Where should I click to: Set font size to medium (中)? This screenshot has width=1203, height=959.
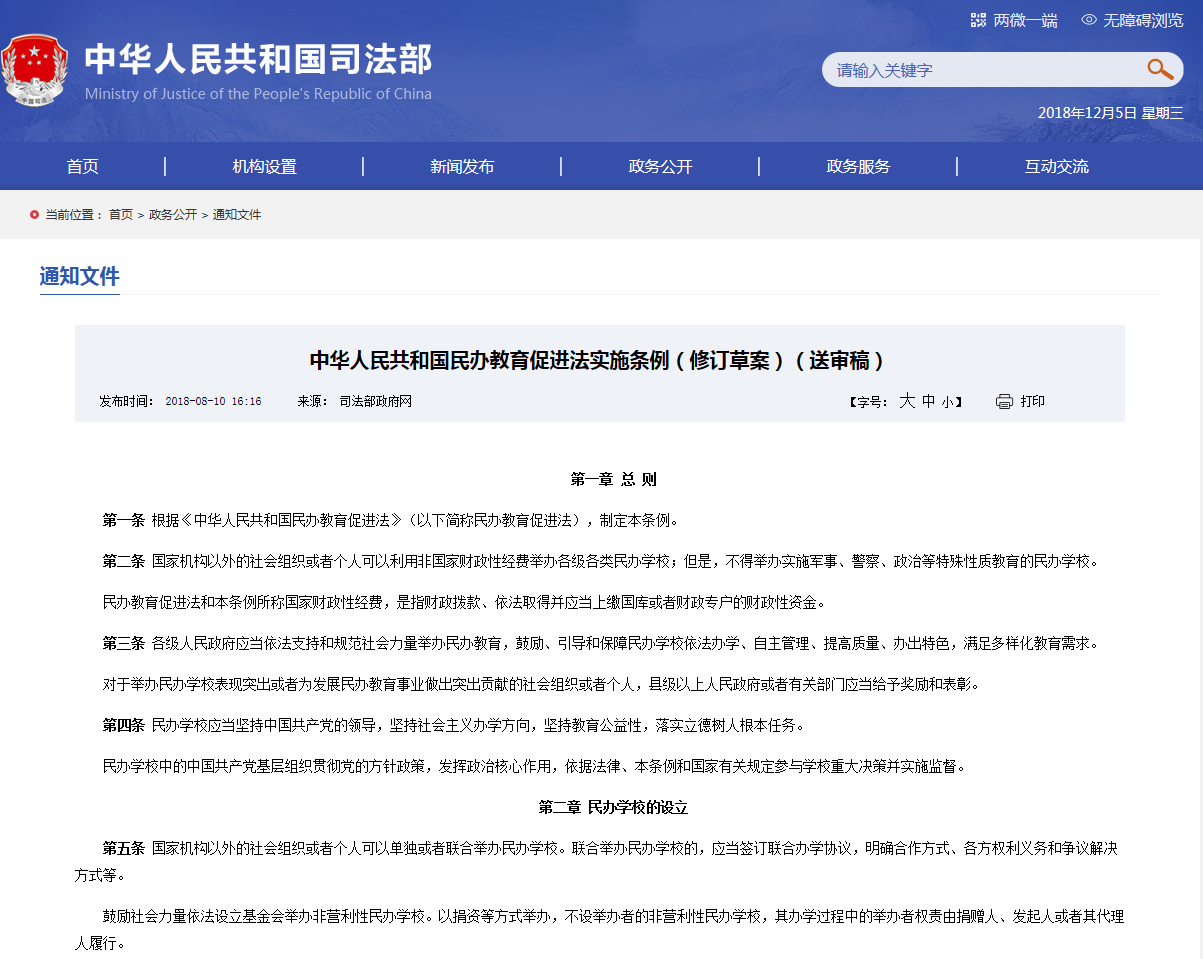[928, 401]
